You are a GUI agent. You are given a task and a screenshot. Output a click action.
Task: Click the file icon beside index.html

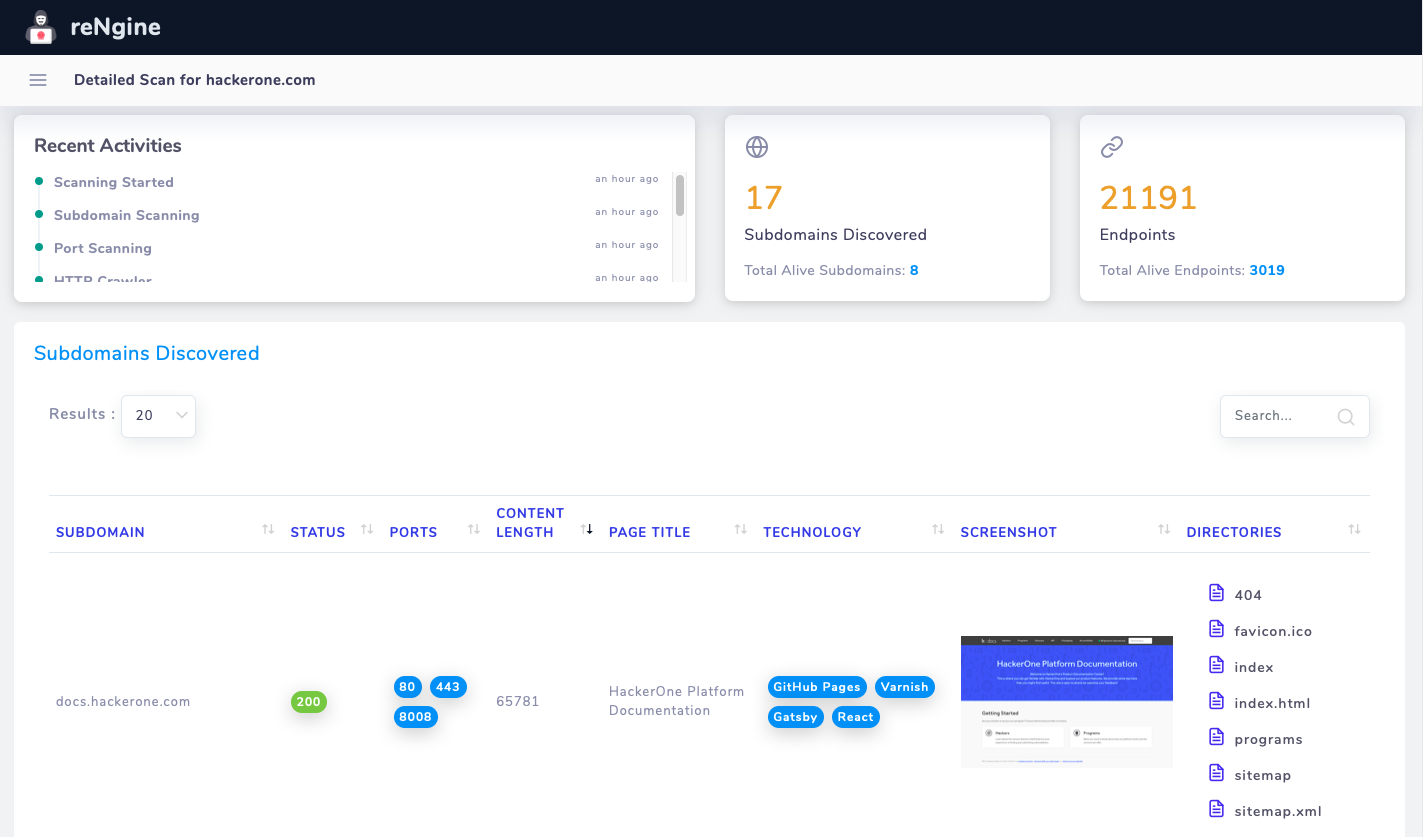pos(1217,701)
